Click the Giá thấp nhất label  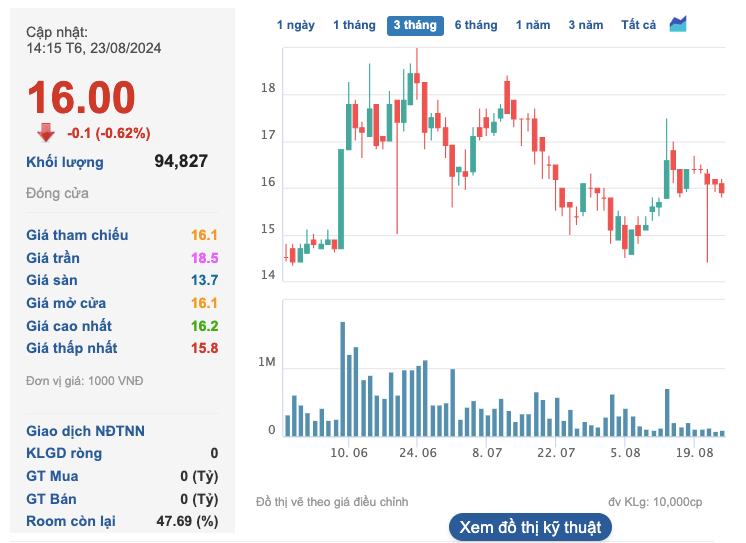pos(72,348)
